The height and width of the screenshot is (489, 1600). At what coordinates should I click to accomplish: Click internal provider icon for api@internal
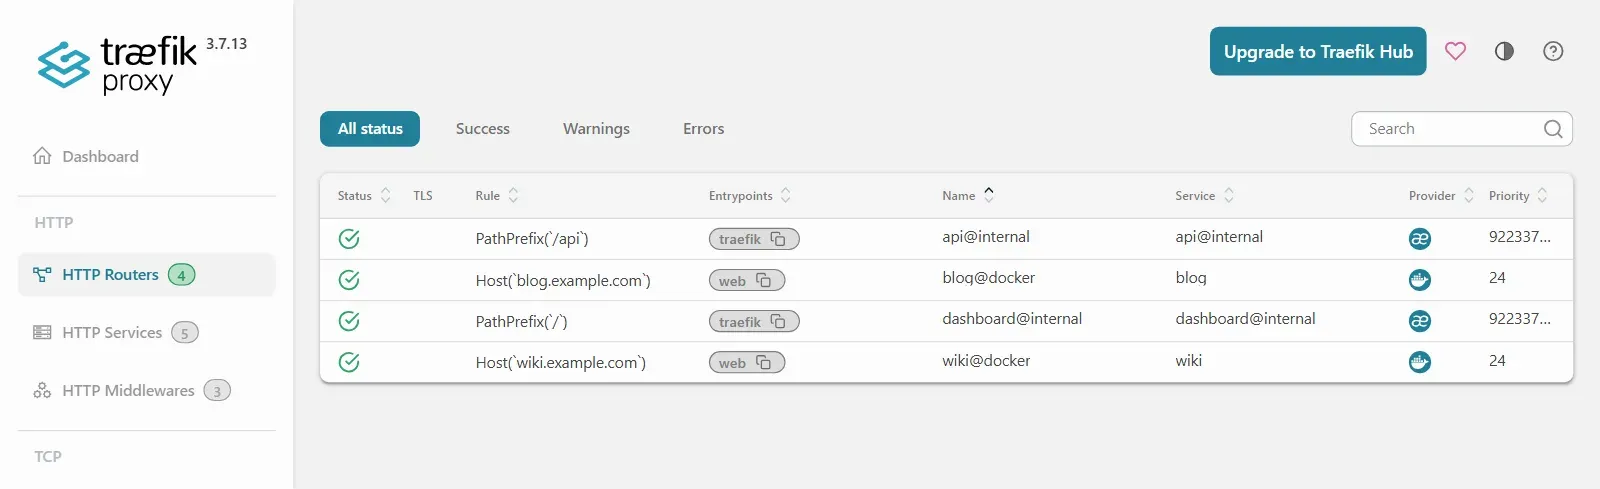[x=1420, y=239]
